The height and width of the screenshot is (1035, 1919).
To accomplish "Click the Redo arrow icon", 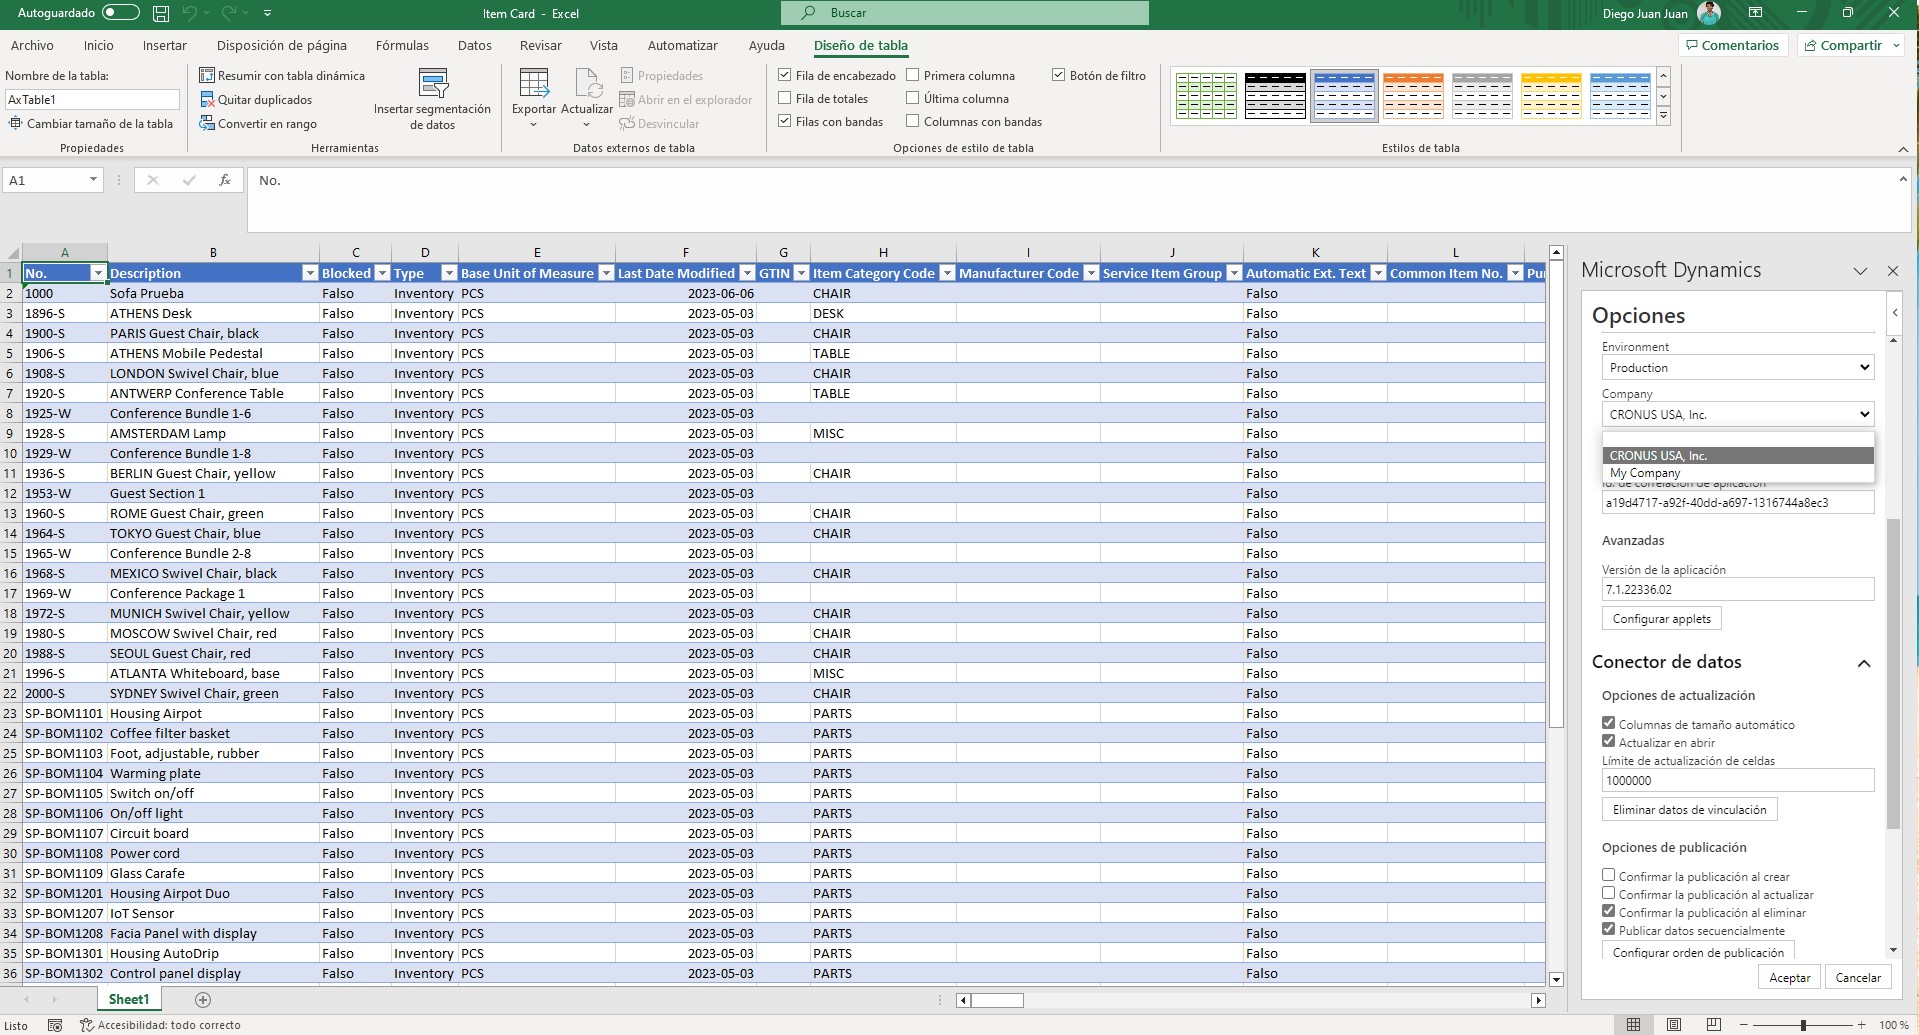I will pyautogui.click(x=228, y=13).
